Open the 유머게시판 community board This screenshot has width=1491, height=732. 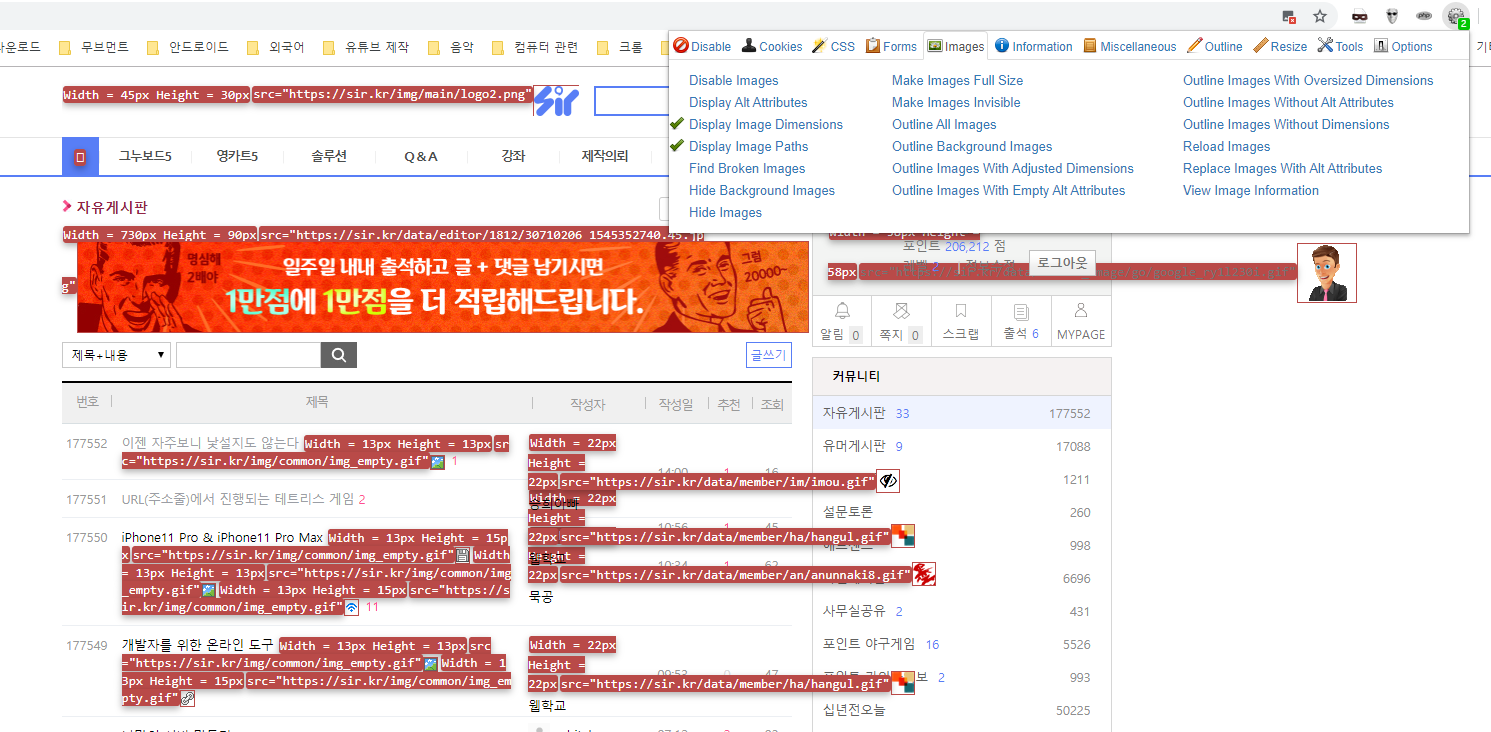854,446
